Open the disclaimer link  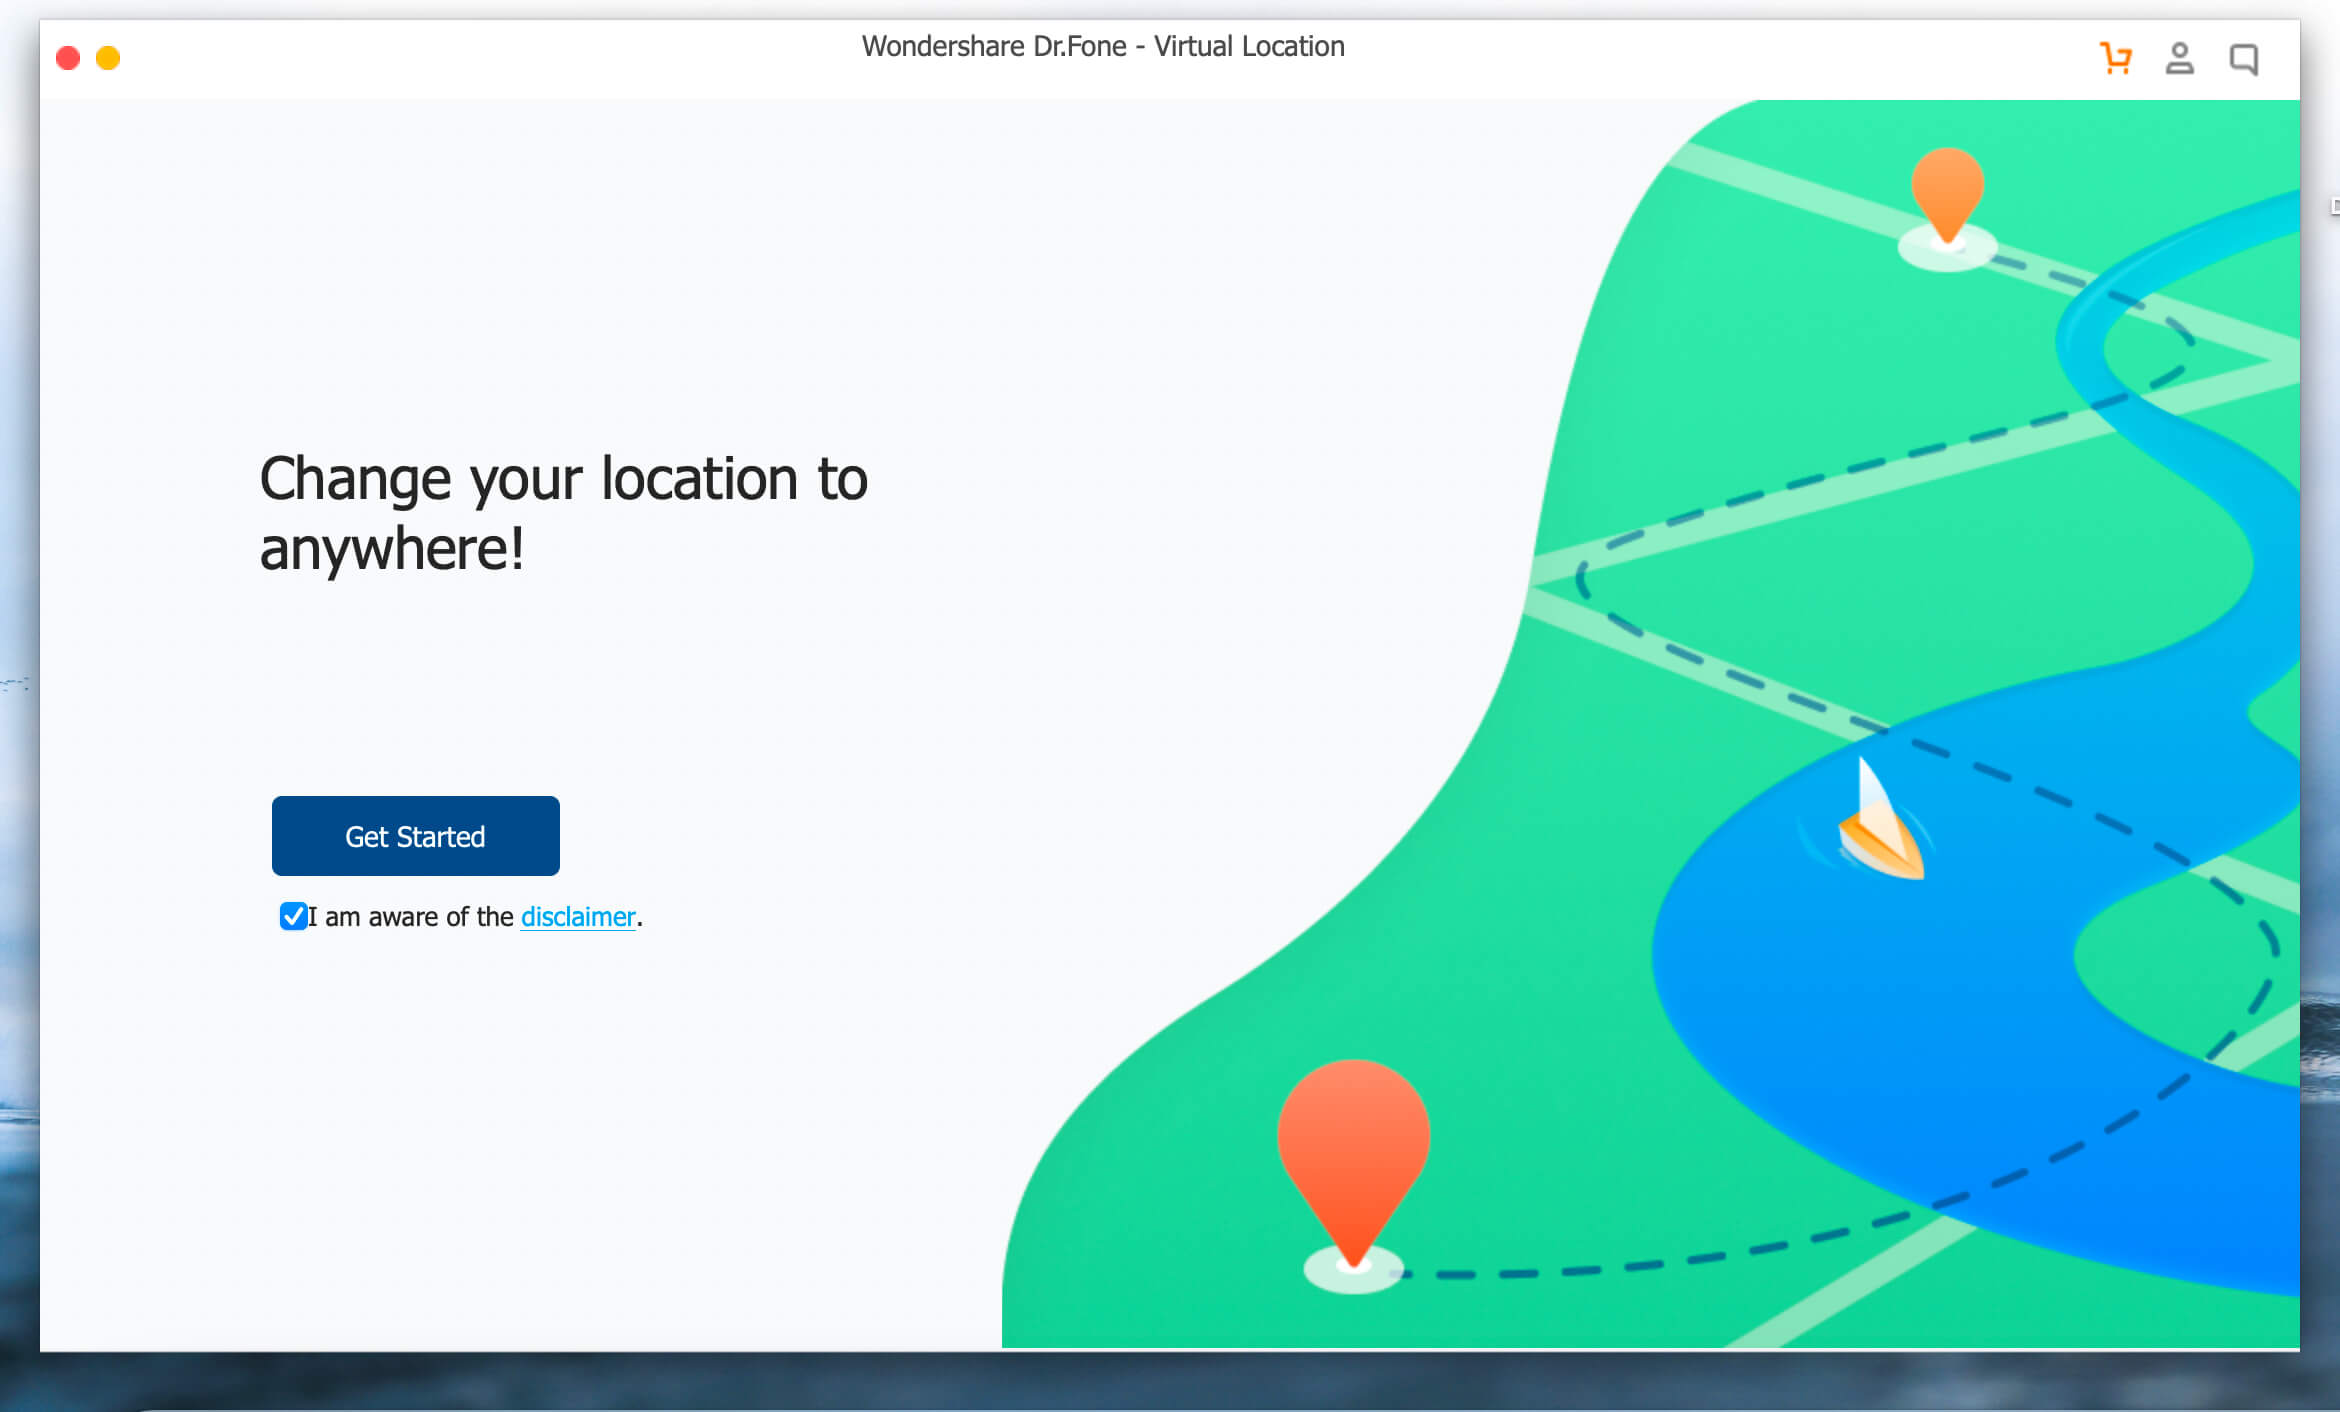click(x=578, y=917)
